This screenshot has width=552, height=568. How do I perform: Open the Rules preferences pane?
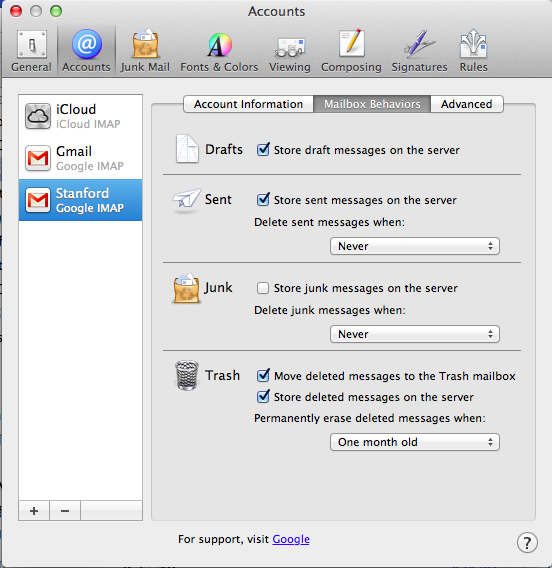473,51
